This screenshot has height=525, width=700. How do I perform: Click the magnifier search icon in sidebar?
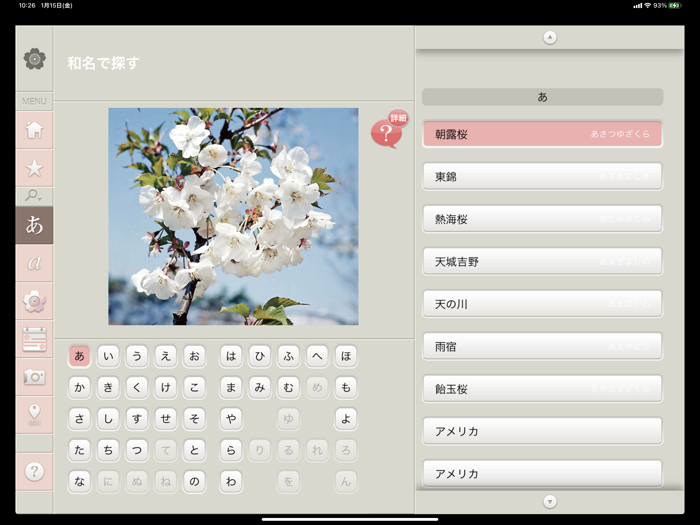pyautogui.click(x=33, y=196)
